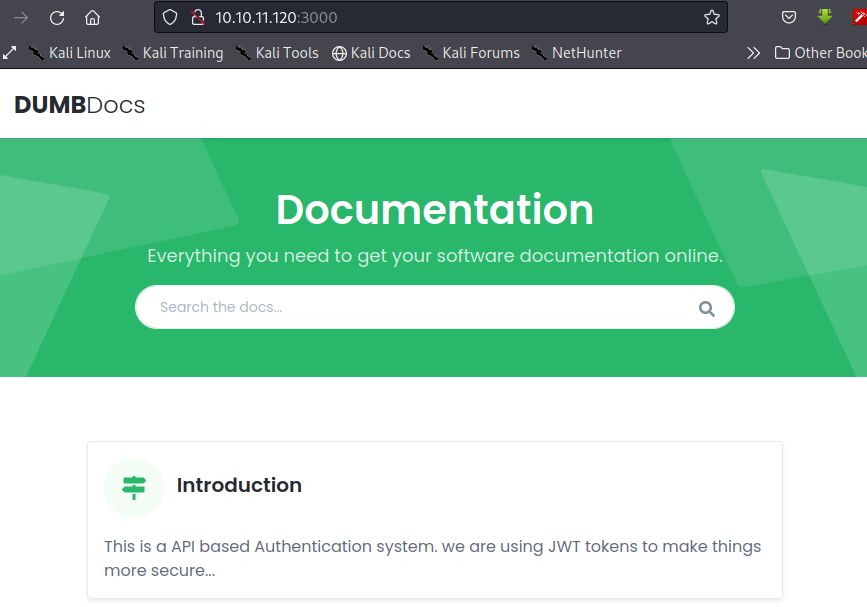Click the green download arrow extension
Screen dimensions: 867x607
click(825, 17)
